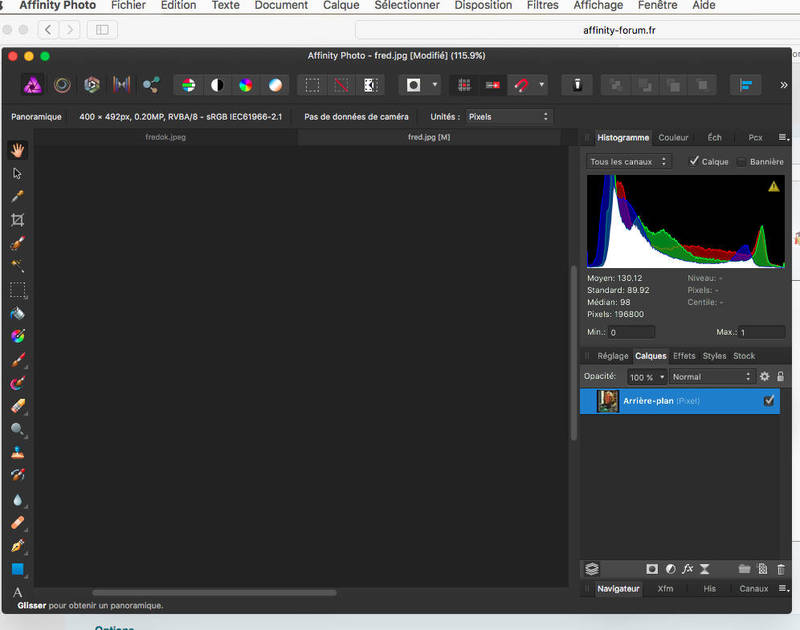800x630 pixels.
Task: Switch to Liquify Persona
Action: (x=62, y=85)
